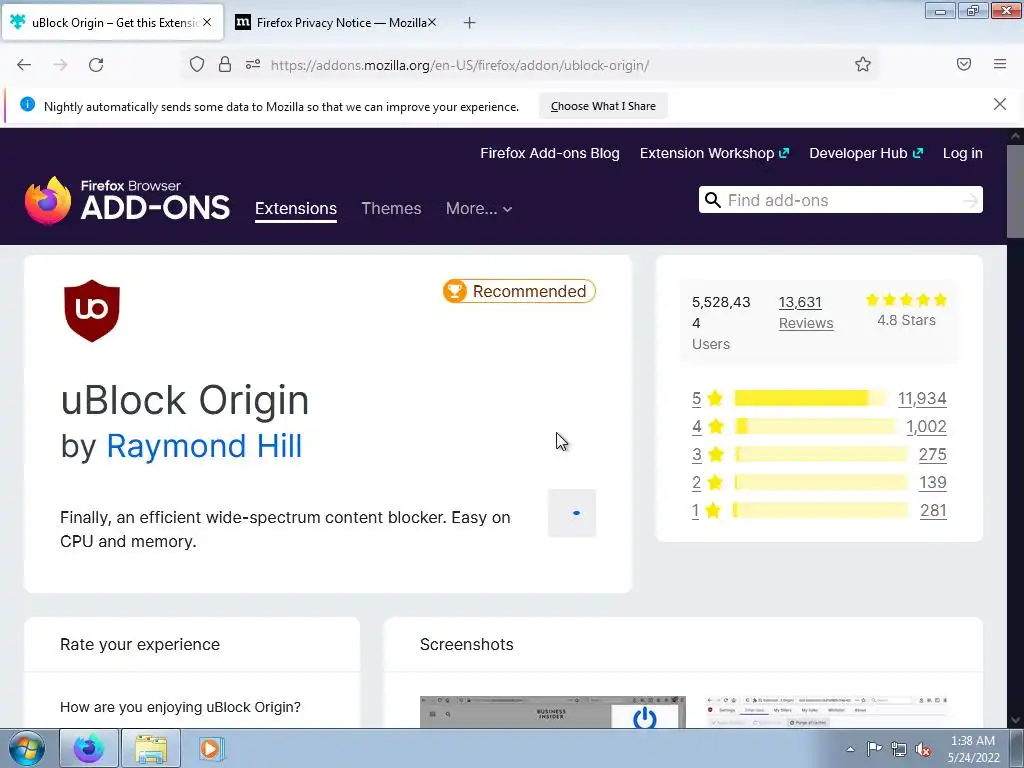Click the Log in link
The height and width of the screenshot is (768, 1024).
pyautogui.click(x=963, y=153)
